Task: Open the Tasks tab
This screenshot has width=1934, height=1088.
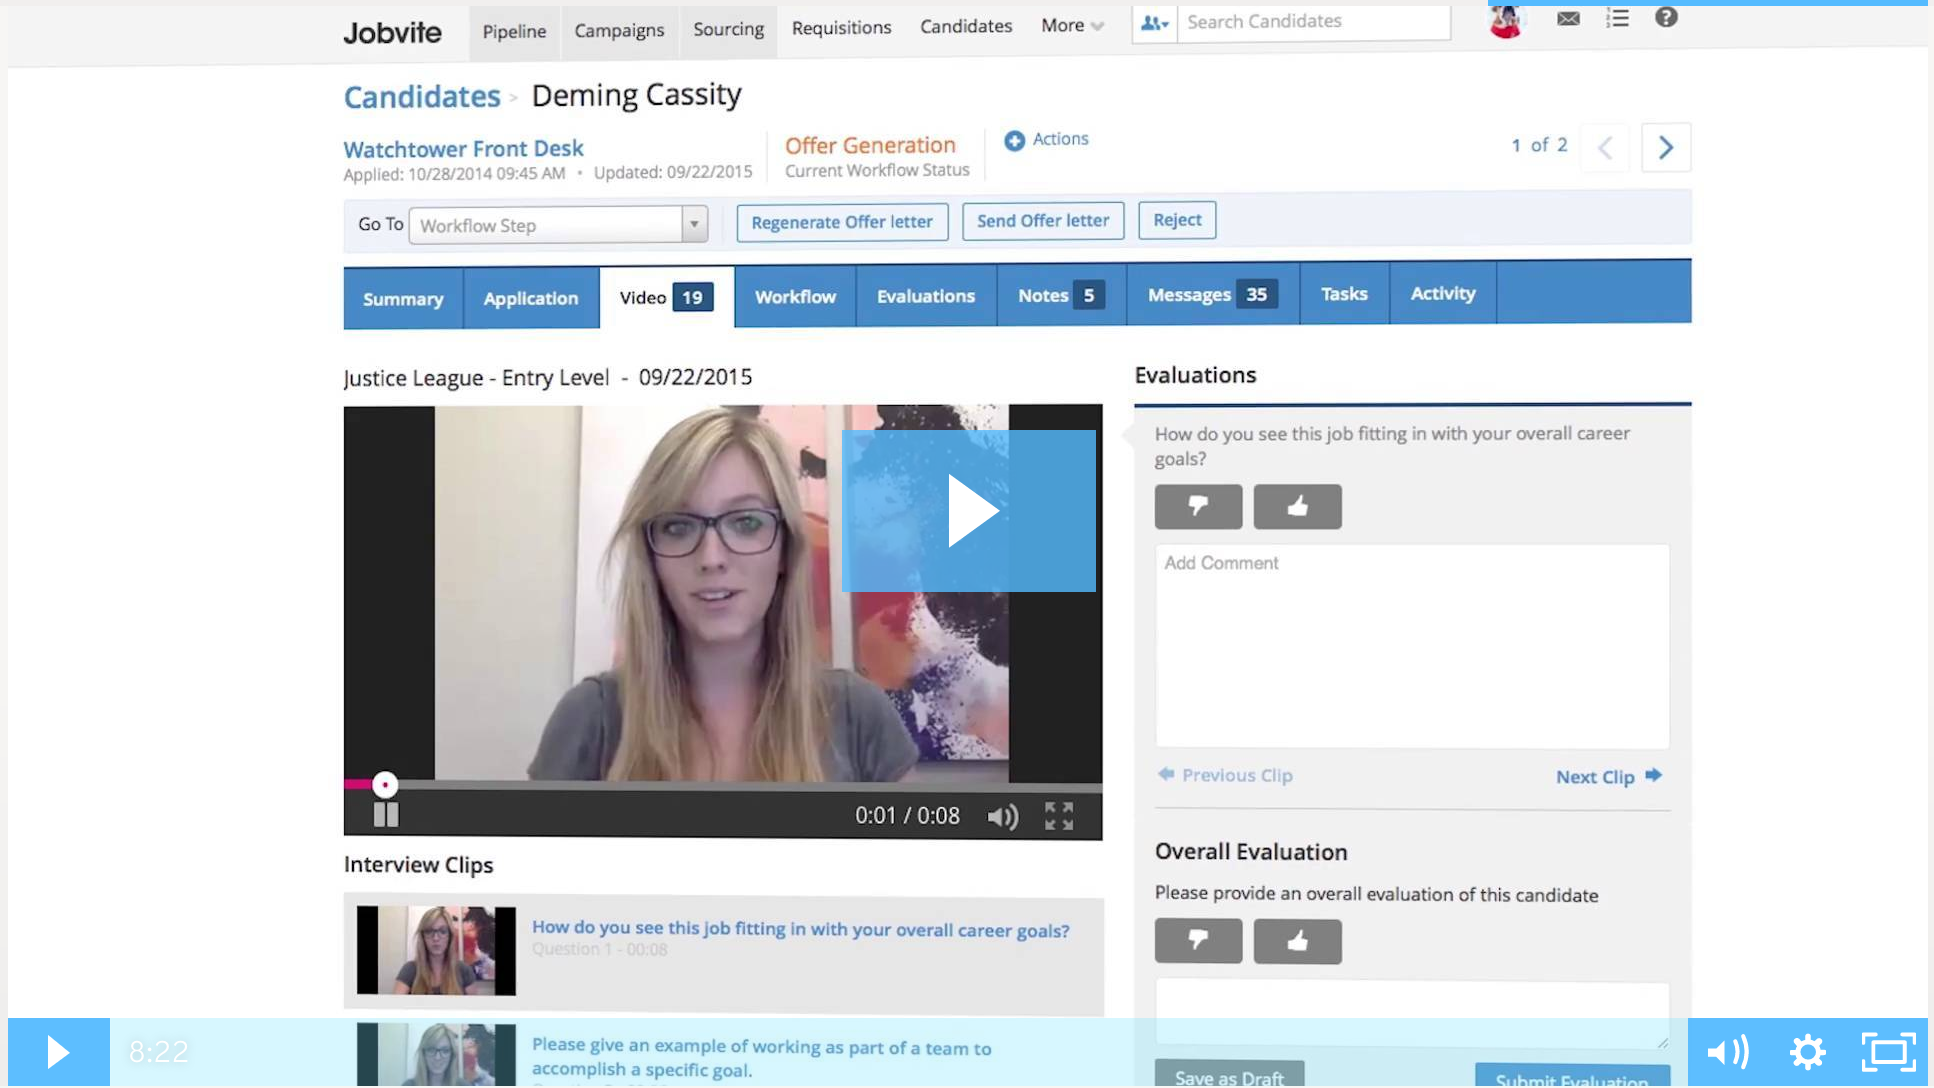Action: (x=1344, y=294)
